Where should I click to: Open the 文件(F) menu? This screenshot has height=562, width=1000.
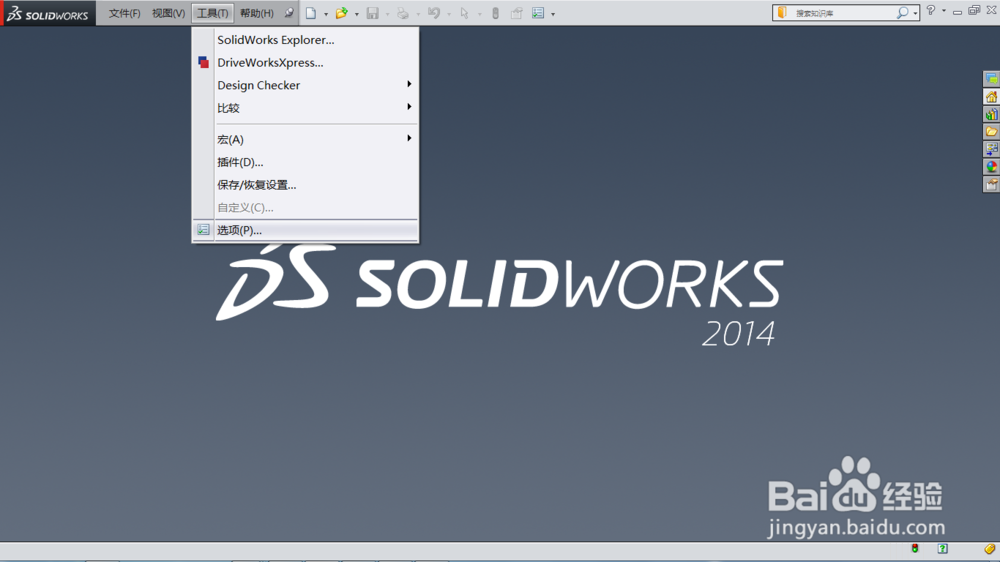(124, 13)
